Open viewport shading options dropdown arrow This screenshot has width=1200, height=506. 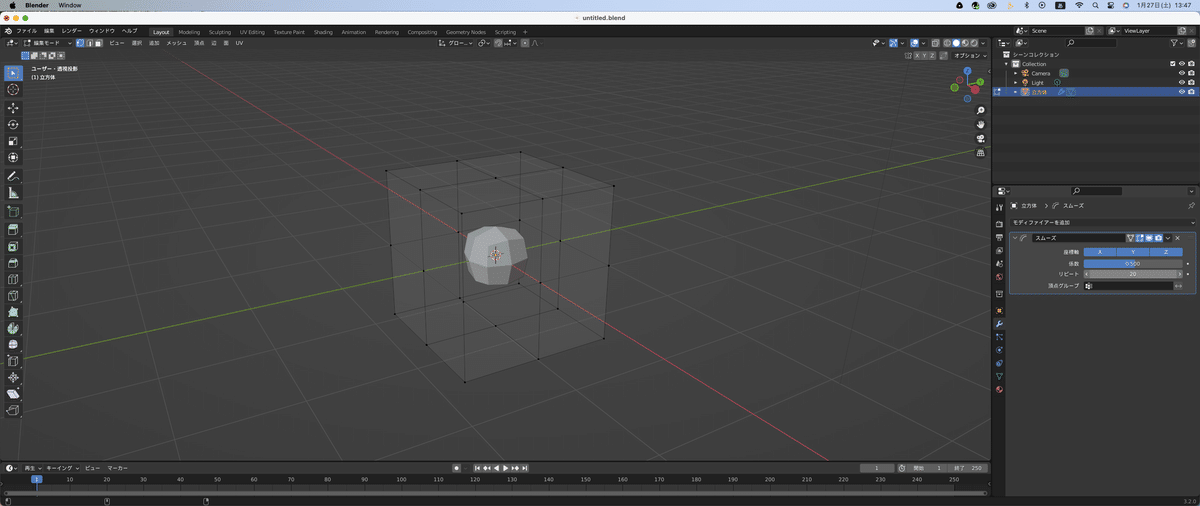(x=985, y=43)
